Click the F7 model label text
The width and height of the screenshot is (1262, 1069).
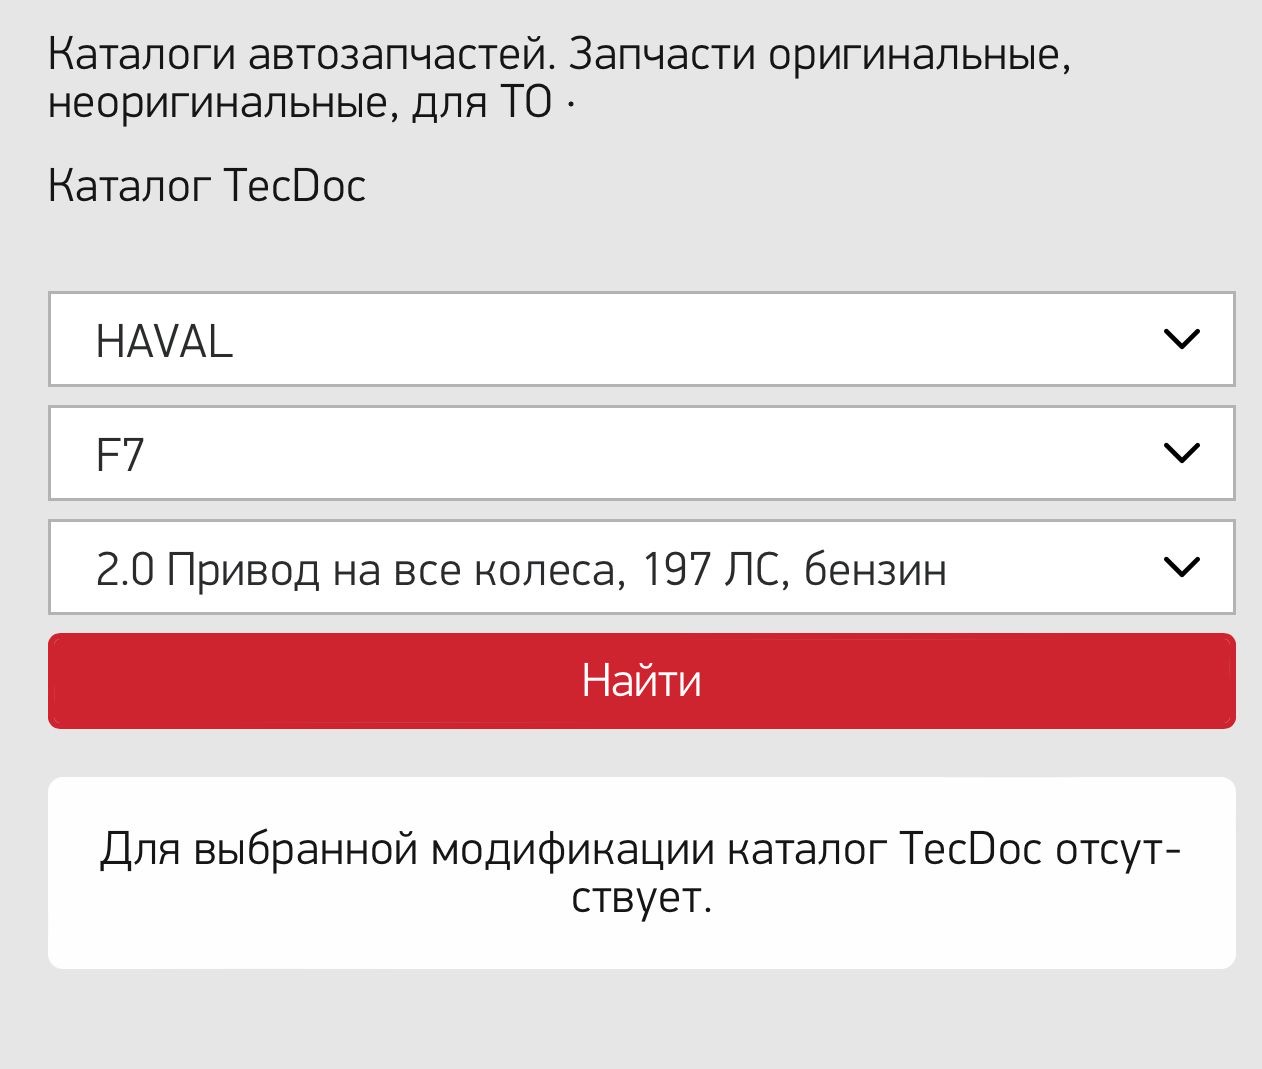click(x=120, y=456)
